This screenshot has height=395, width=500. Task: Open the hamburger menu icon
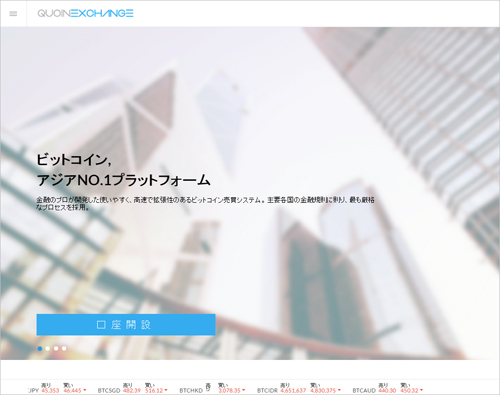13,14
